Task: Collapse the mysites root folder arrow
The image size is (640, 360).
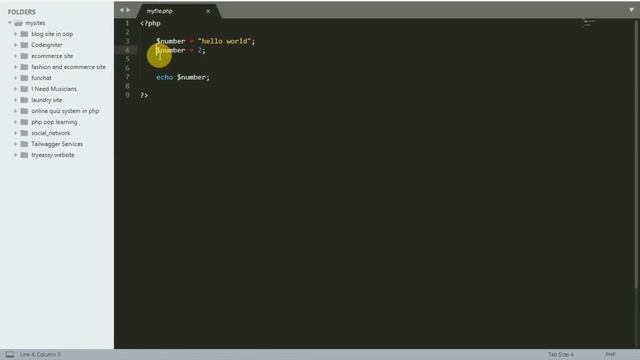Action: (10, 23)
